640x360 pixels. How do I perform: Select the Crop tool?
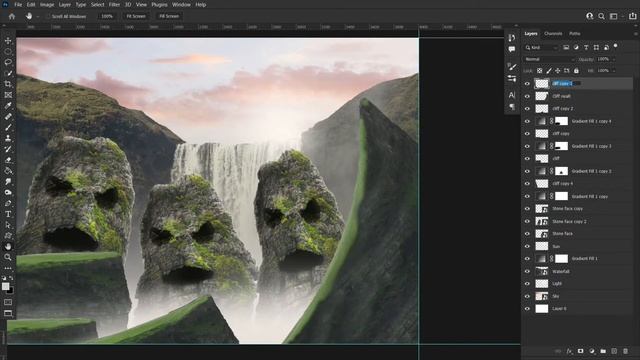[x=8, y=84]
